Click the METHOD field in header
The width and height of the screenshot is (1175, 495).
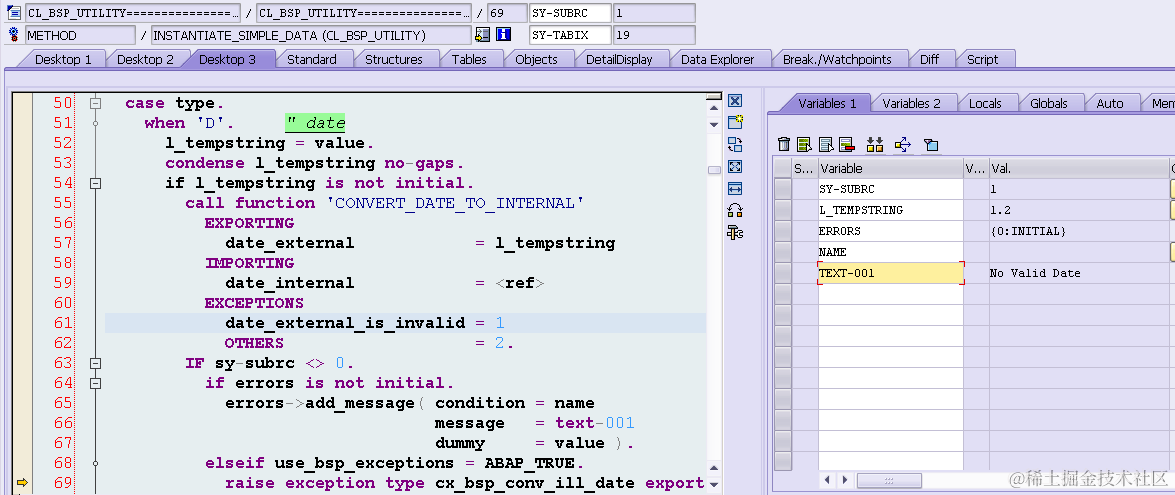click(x=79, y=35)
